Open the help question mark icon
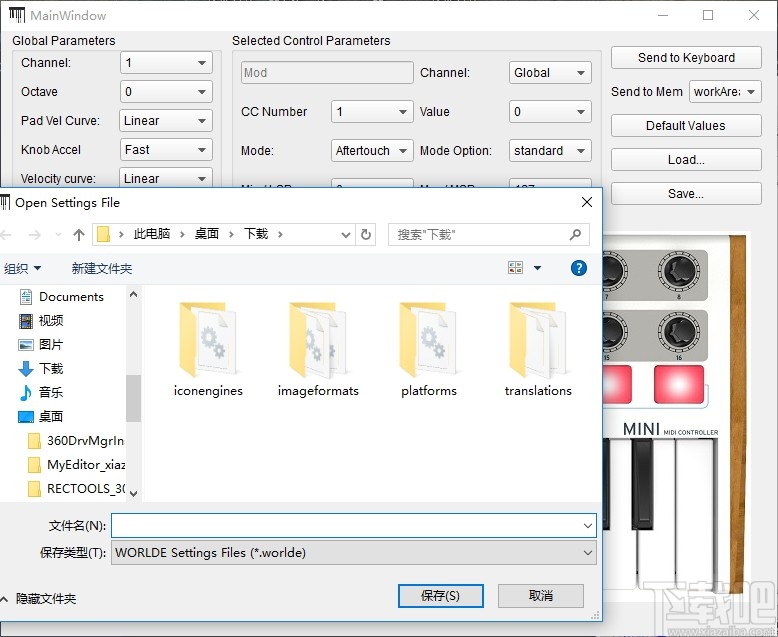Viewport: 778px width, 637px height. pos(578,268)
